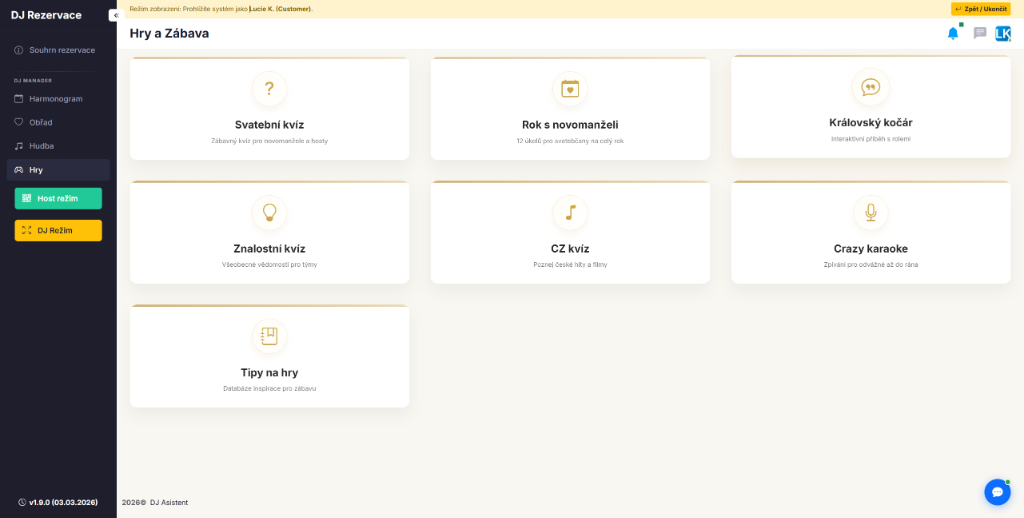The width and height of the screenshot is (1024, 518).
Task: Open the Rok s novomanželi card title
Action: 570,125
